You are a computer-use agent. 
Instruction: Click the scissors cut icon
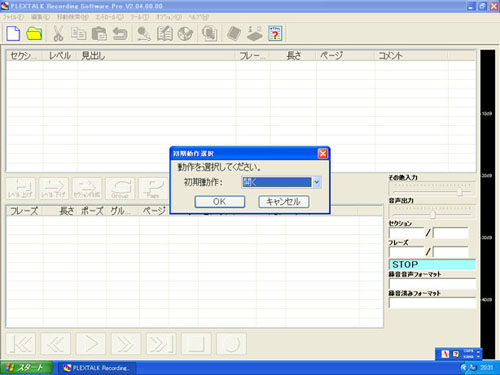pos(58,34)
